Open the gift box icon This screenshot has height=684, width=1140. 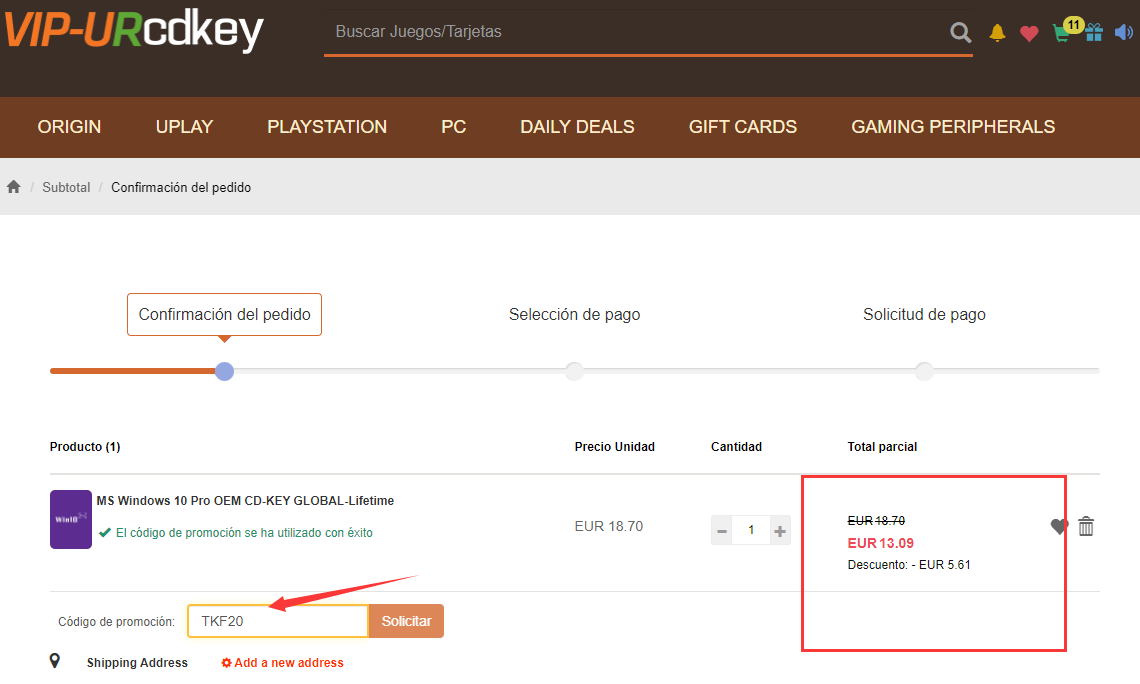(1094, 33)
